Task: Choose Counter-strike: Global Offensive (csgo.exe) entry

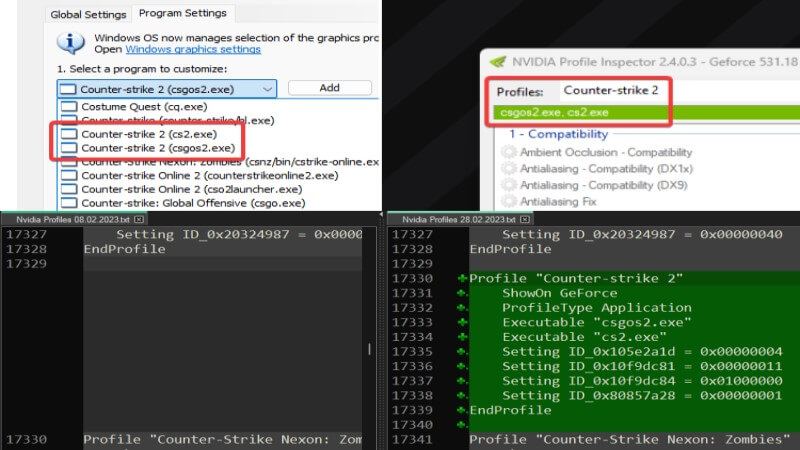Action: (x=192, y=202)
